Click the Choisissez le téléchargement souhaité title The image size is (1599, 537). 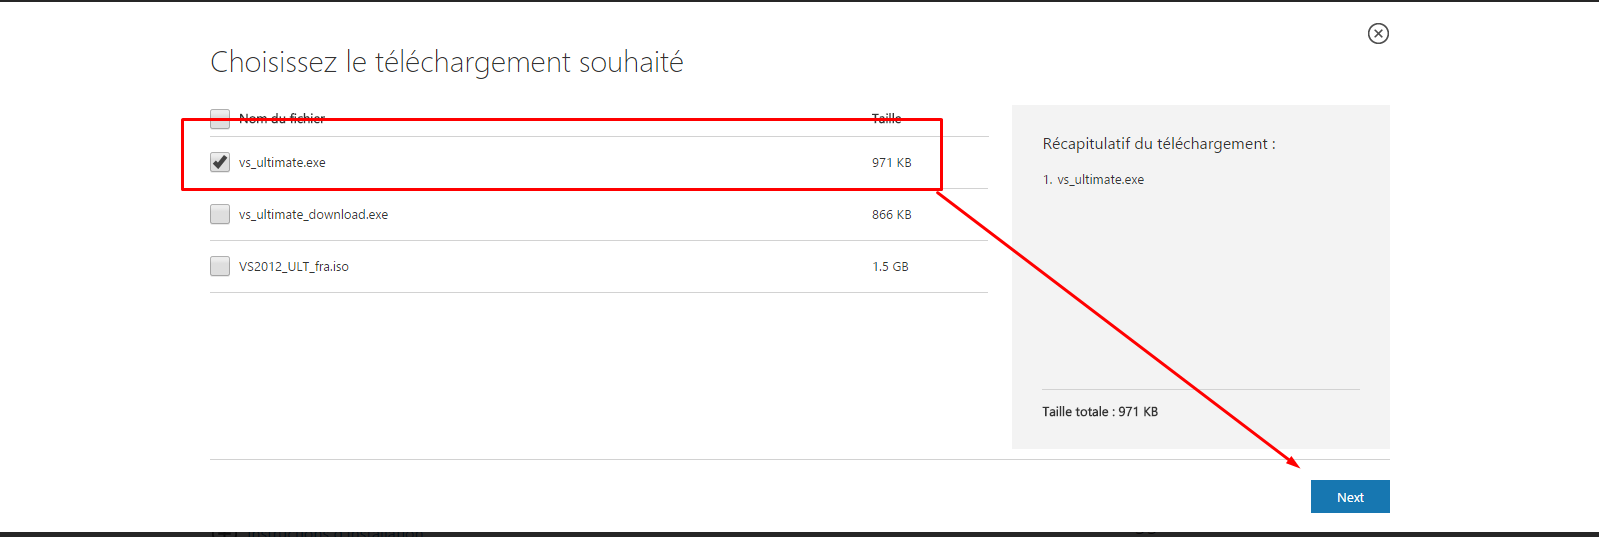(447, 62)
